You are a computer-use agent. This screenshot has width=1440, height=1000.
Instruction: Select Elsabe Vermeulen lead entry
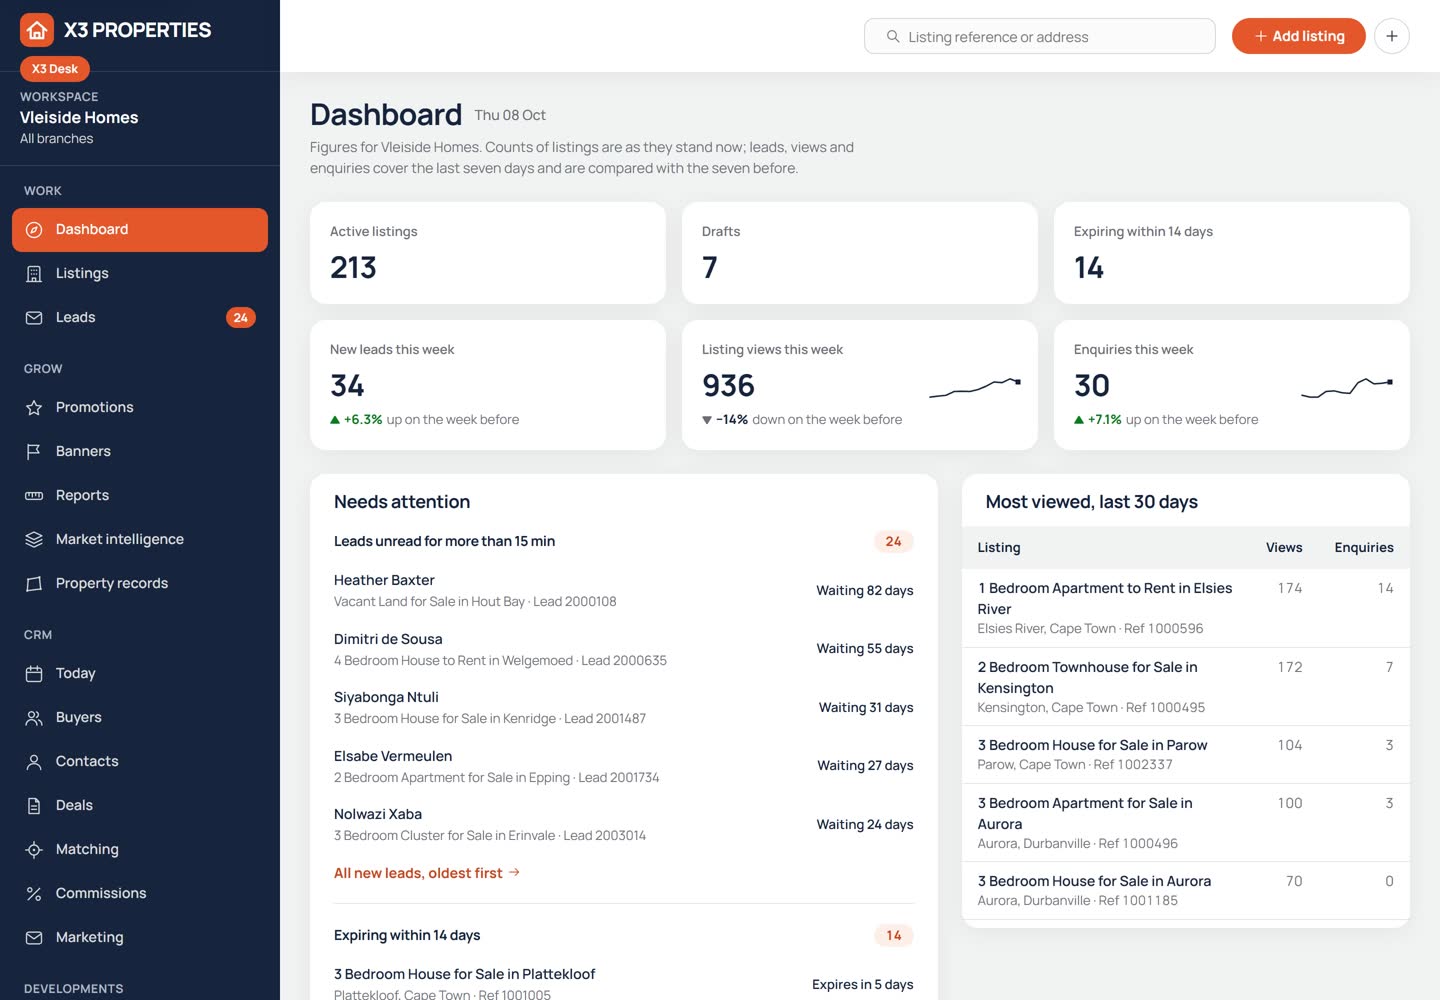coord(624,766)
